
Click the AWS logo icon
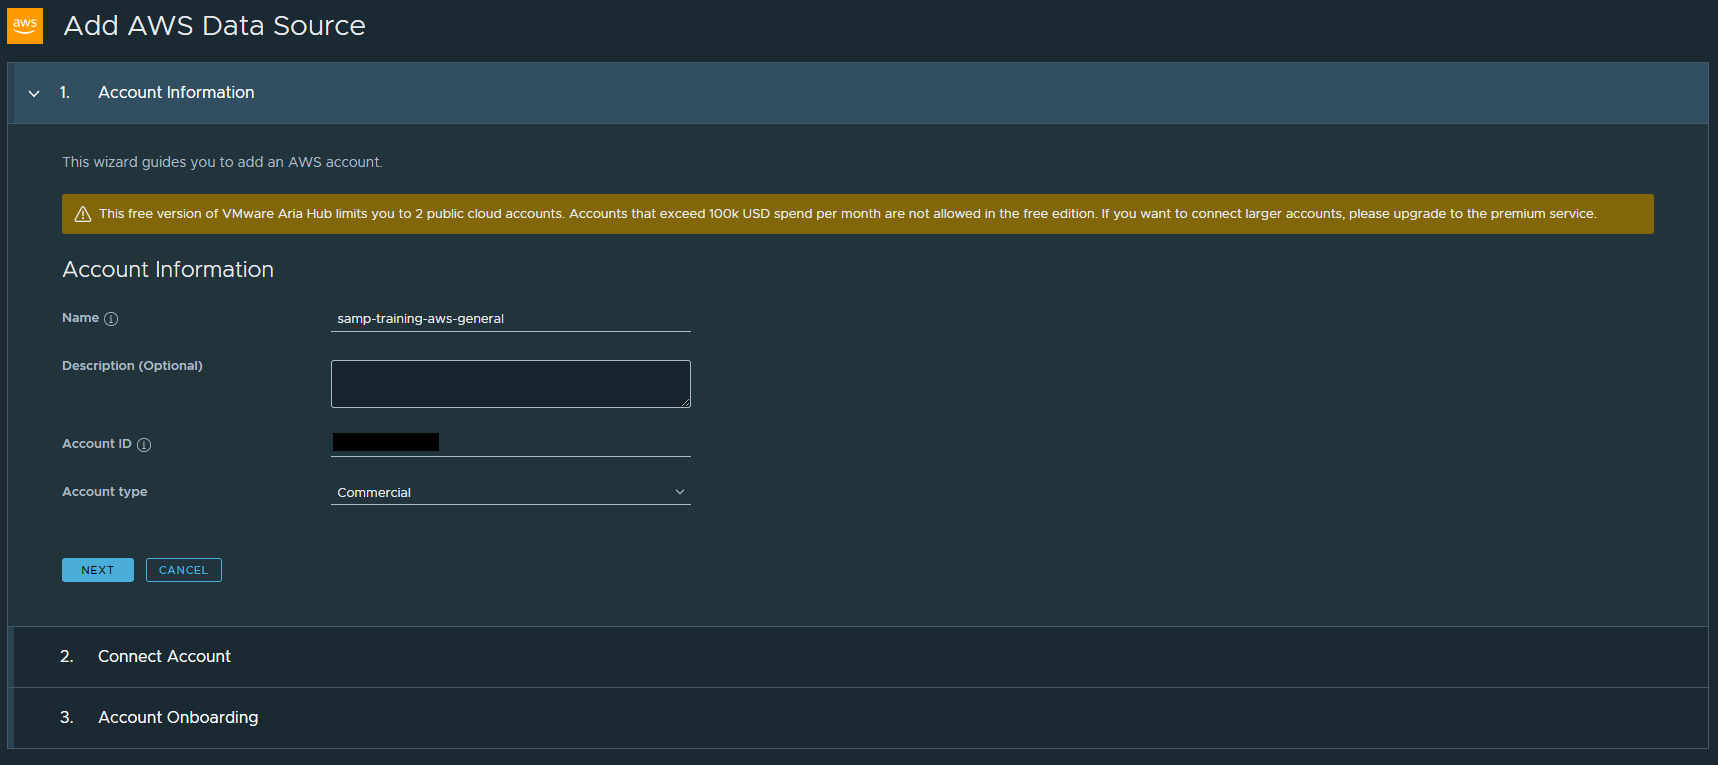(25, 26)
